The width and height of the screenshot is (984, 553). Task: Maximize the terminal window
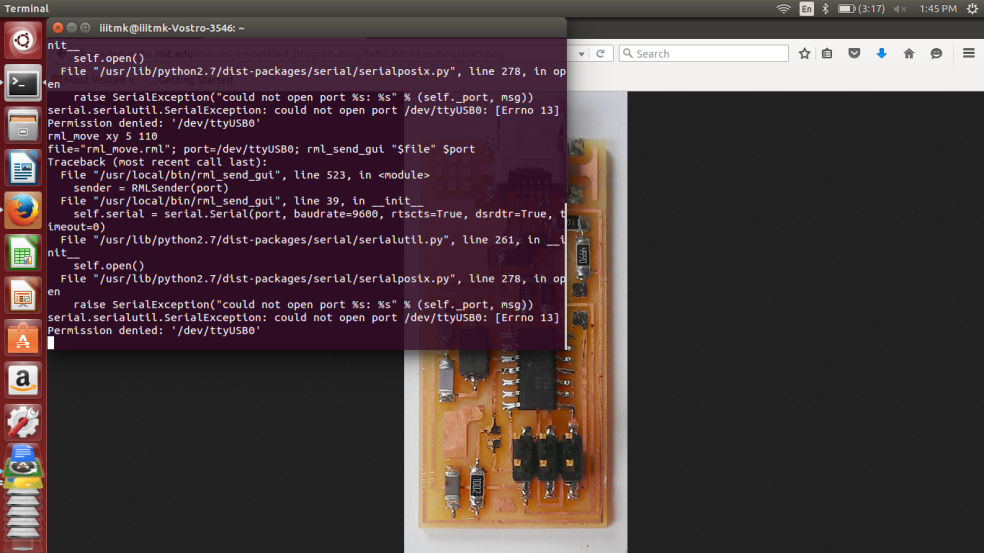(x=85, y=28)
